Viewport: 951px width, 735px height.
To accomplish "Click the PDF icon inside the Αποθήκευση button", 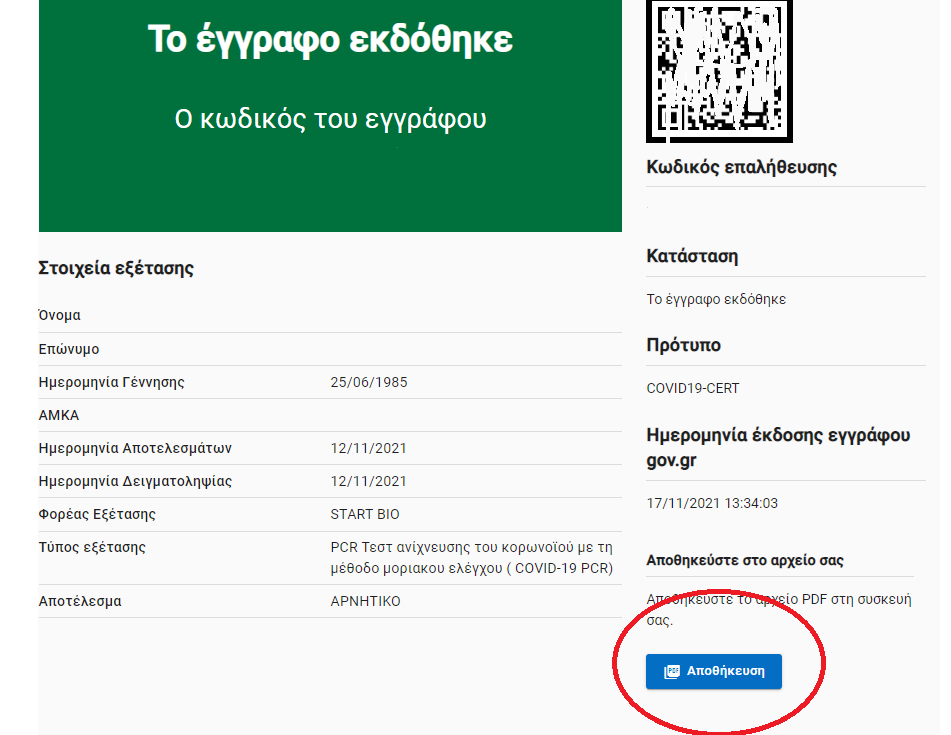I will (x=673, y=671).
